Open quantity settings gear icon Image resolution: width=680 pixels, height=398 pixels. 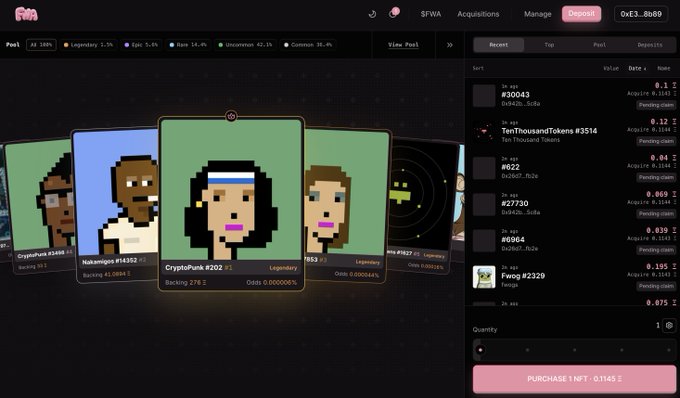(x=669, y=325)
